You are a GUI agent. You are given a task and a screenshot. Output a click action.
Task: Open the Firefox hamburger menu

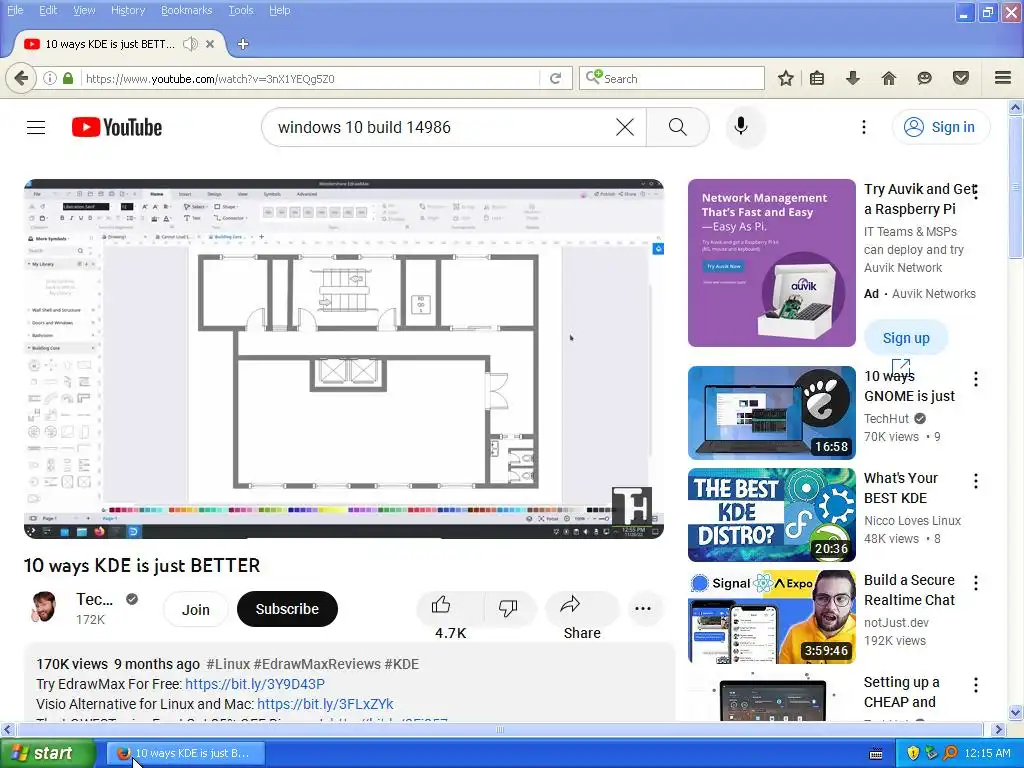coord(1003,78)
